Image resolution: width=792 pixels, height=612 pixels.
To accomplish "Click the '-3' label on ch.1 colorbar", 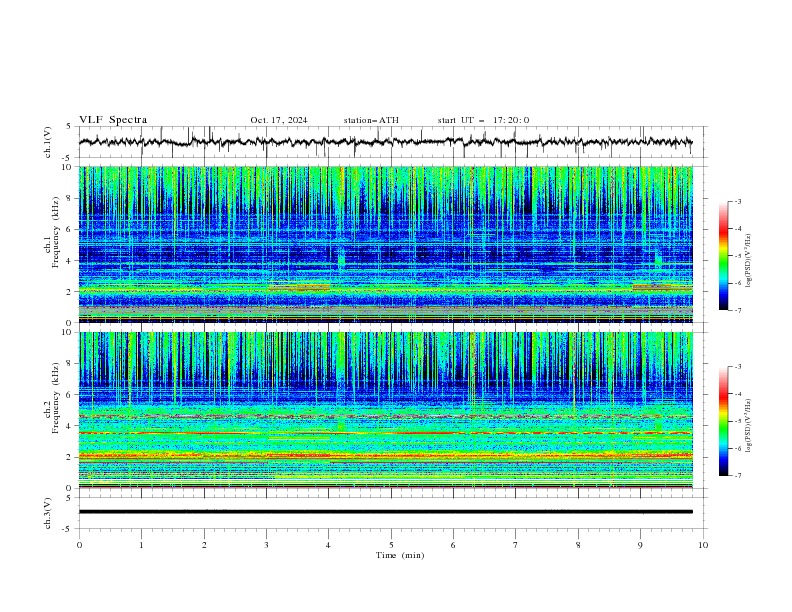I will coord(737,202).
